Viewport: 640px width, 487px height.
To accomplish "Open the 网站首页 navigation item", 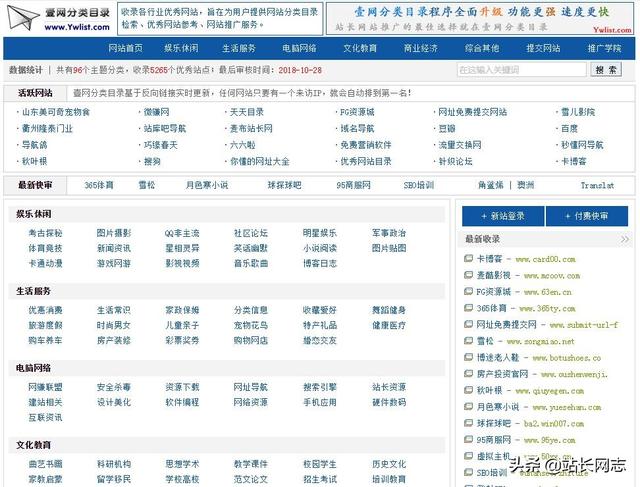I will coord(125,48).
